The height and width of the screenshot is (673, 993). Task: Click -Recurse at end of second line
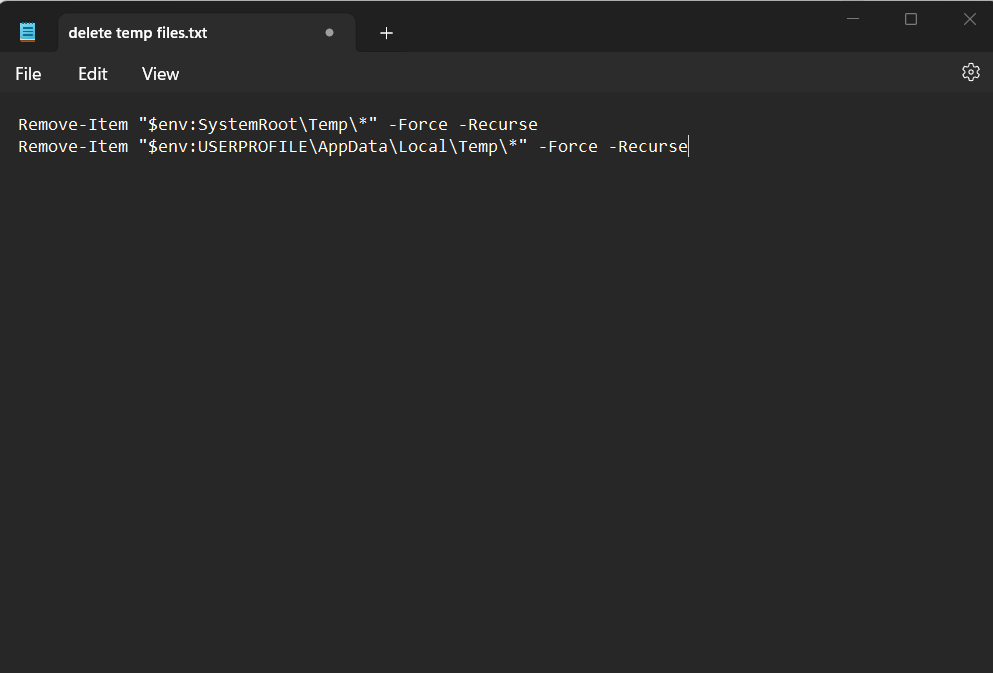pos(648,147)
